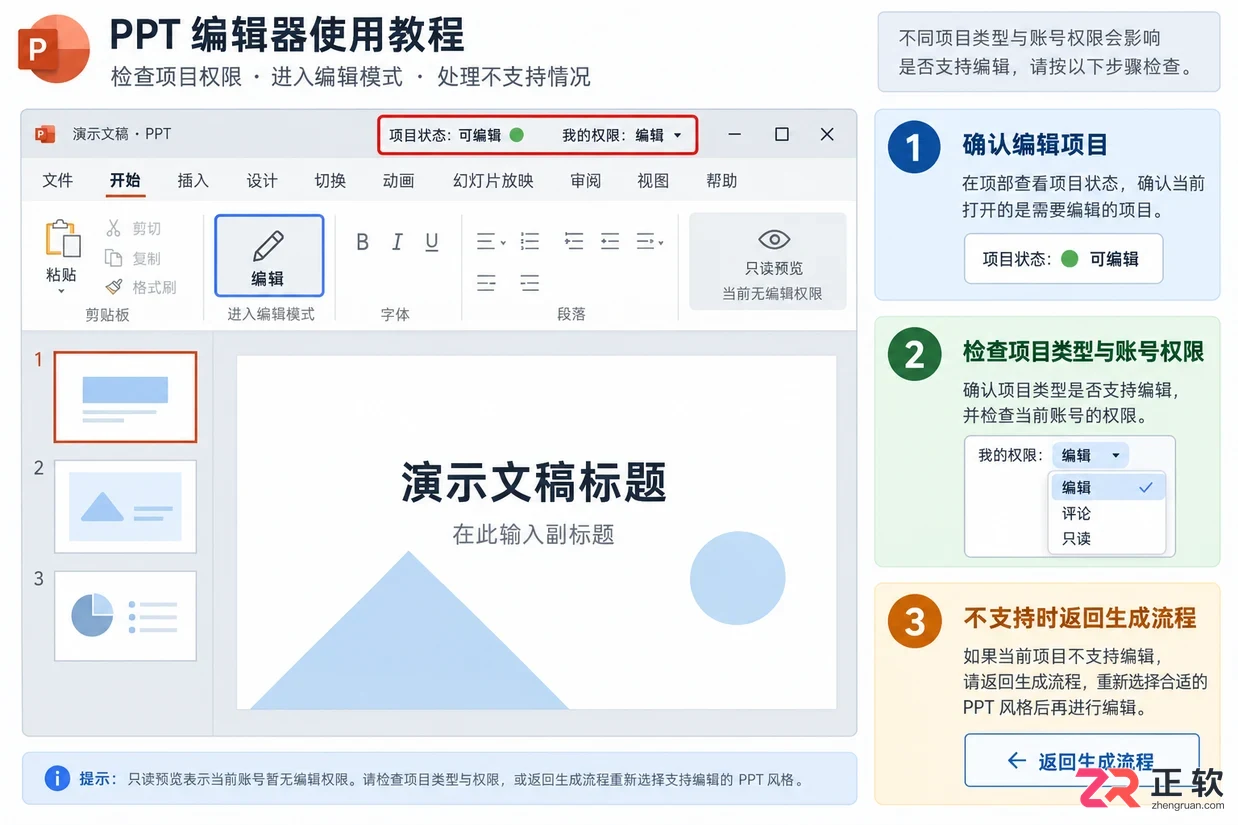Image resolution: width=1238 pixels, height=825 pixels.
Task: Switch to the 开始 tab
Action: coord(125,180)
